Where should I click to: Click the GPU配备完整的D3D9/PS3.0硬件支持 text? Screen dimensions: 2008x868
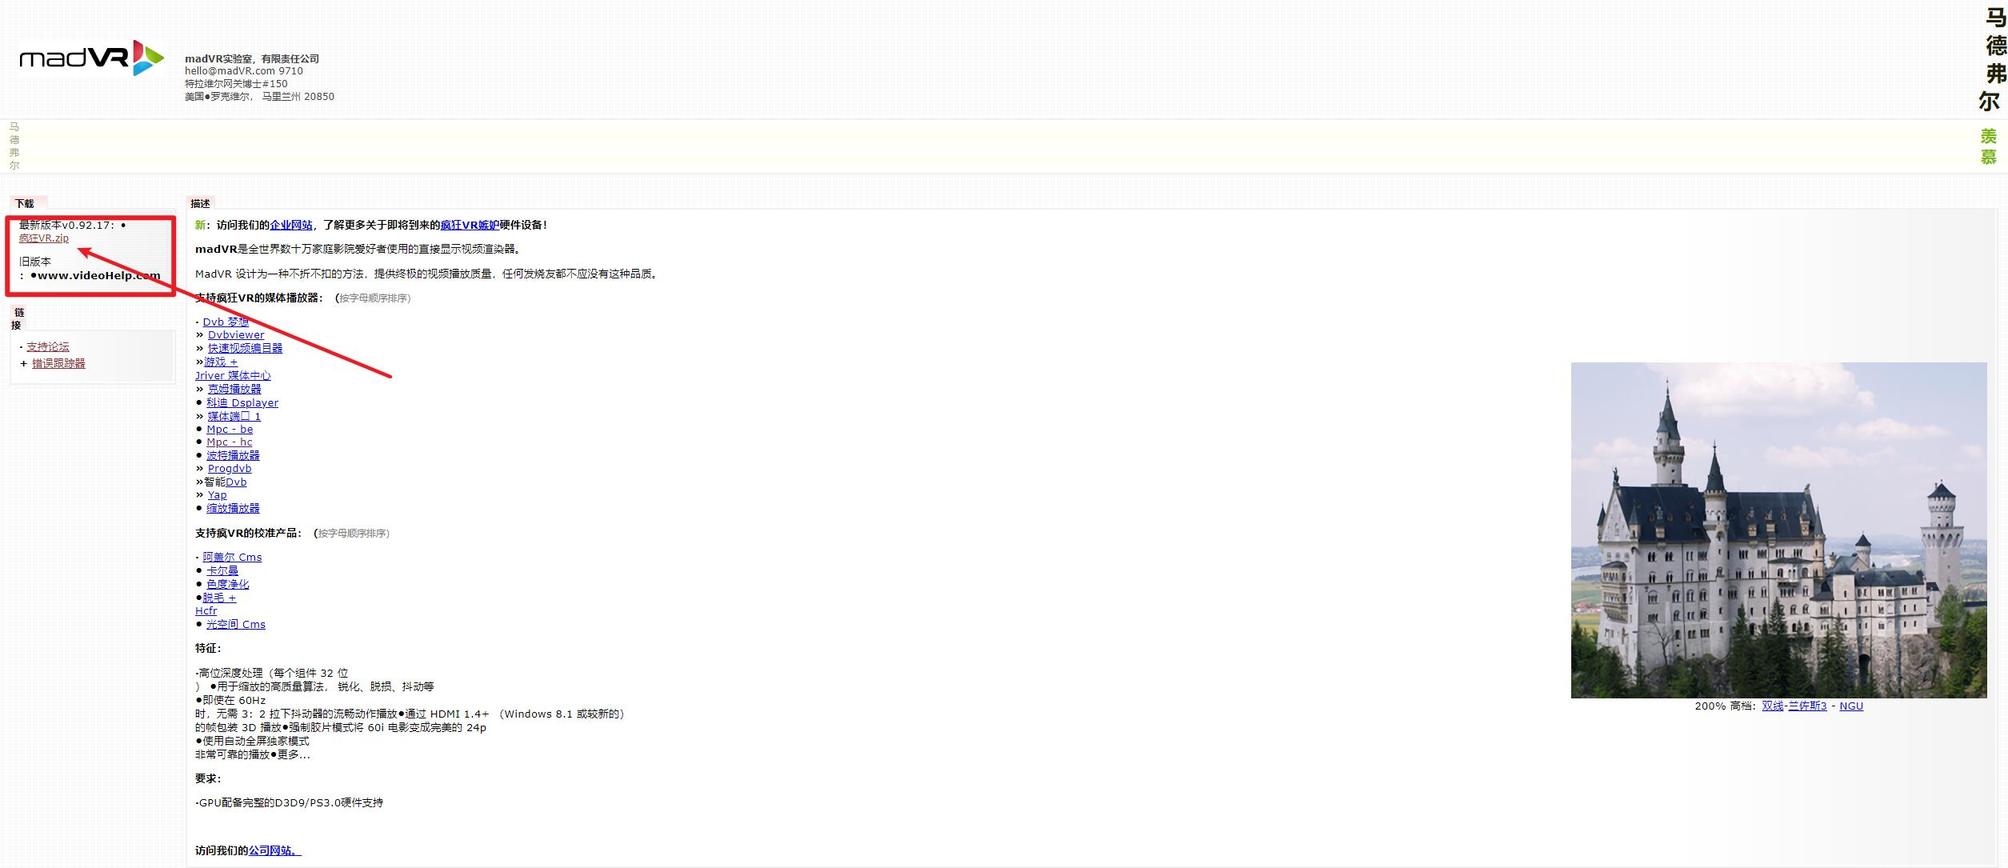pyautogui.click(x=290, y=802)
